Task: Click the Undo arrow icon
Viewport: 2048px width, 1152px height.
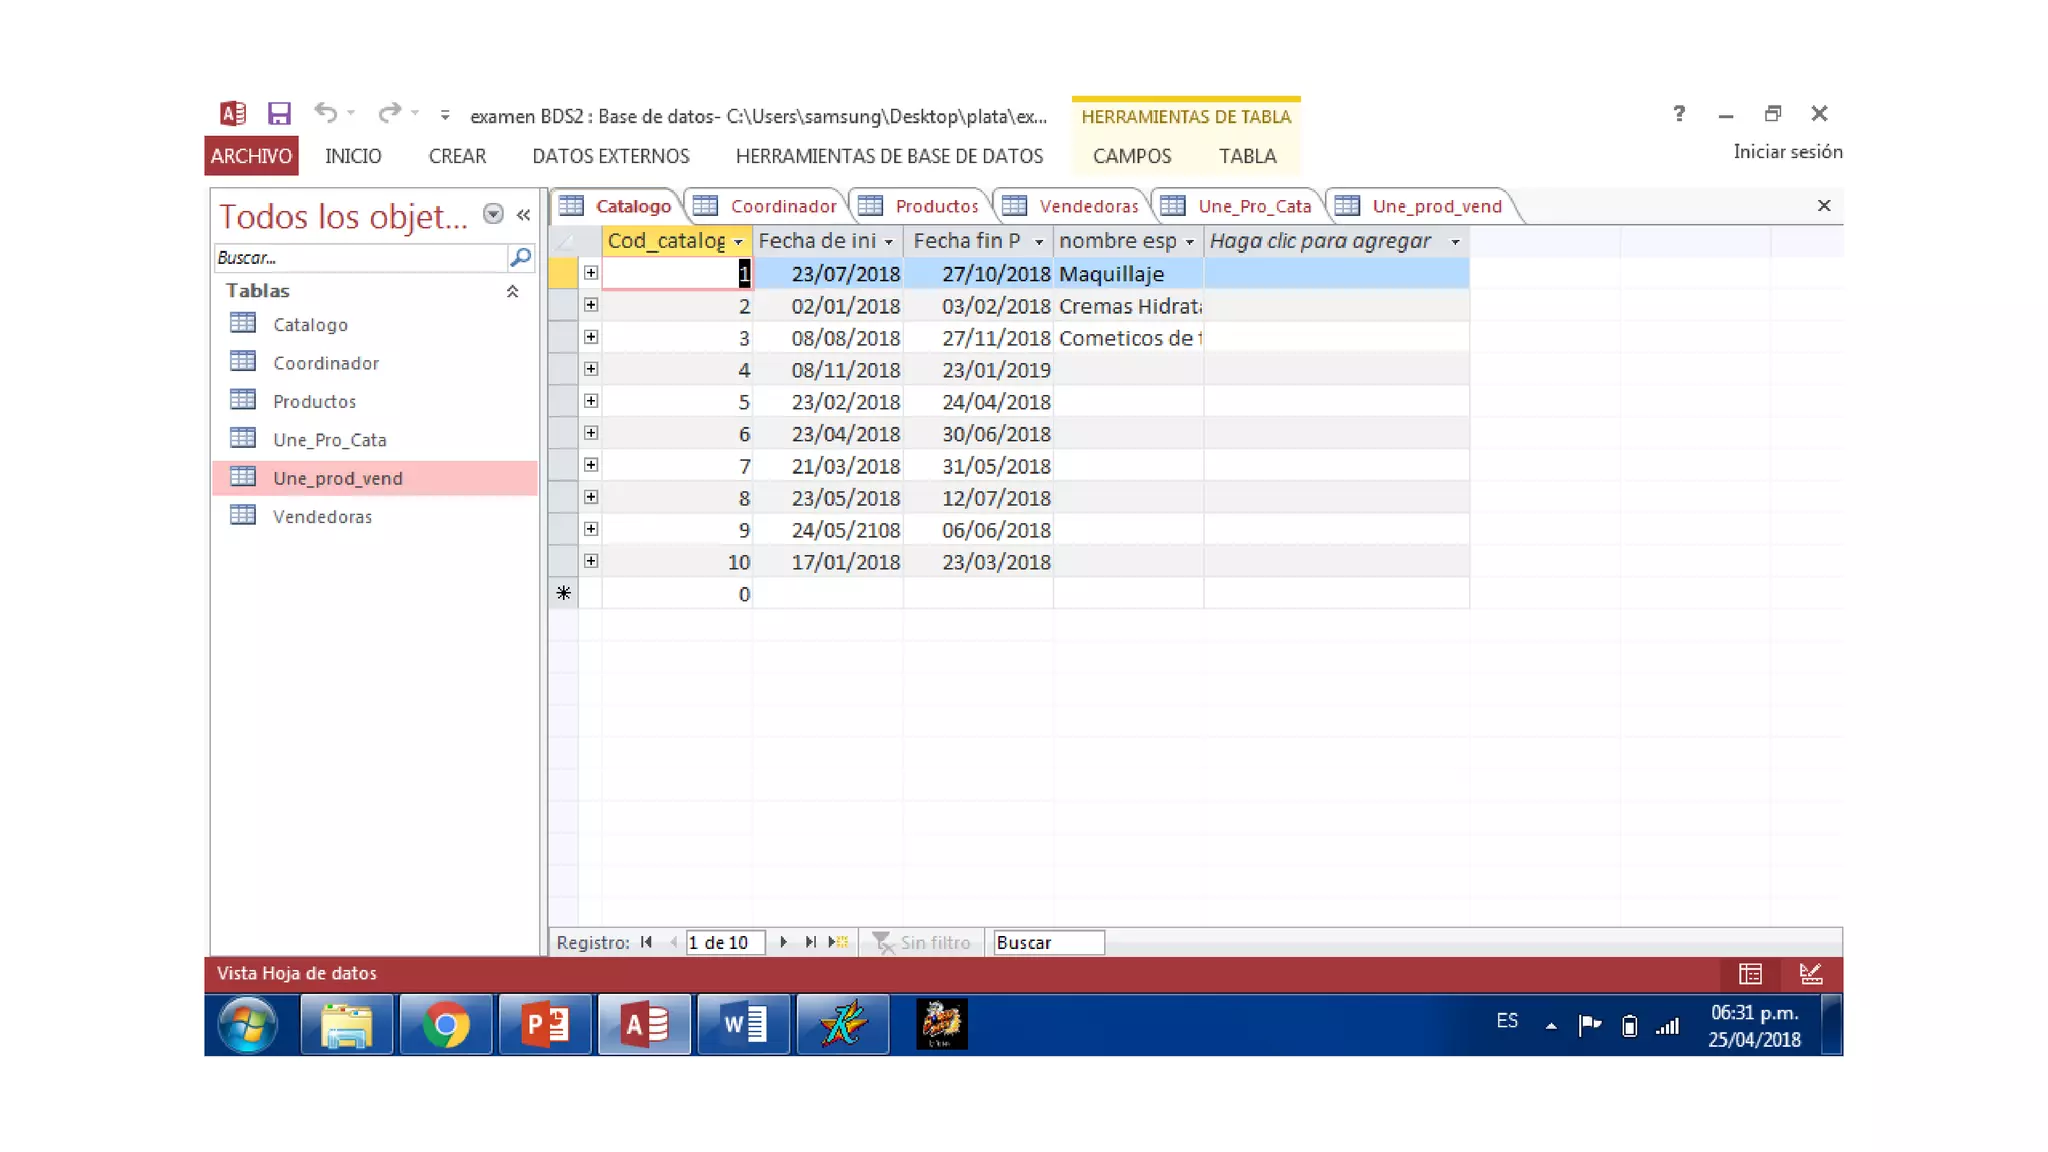Action: pos(325,113)
